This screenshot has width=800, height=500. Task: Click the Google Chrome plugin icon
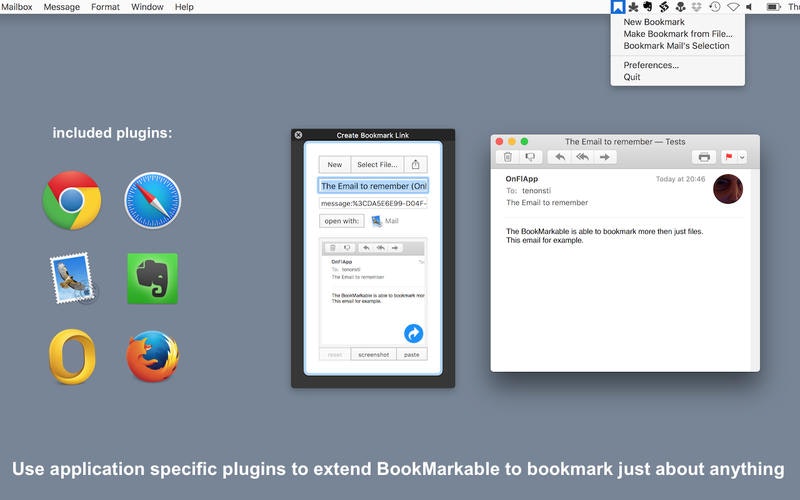click(71, 200)
